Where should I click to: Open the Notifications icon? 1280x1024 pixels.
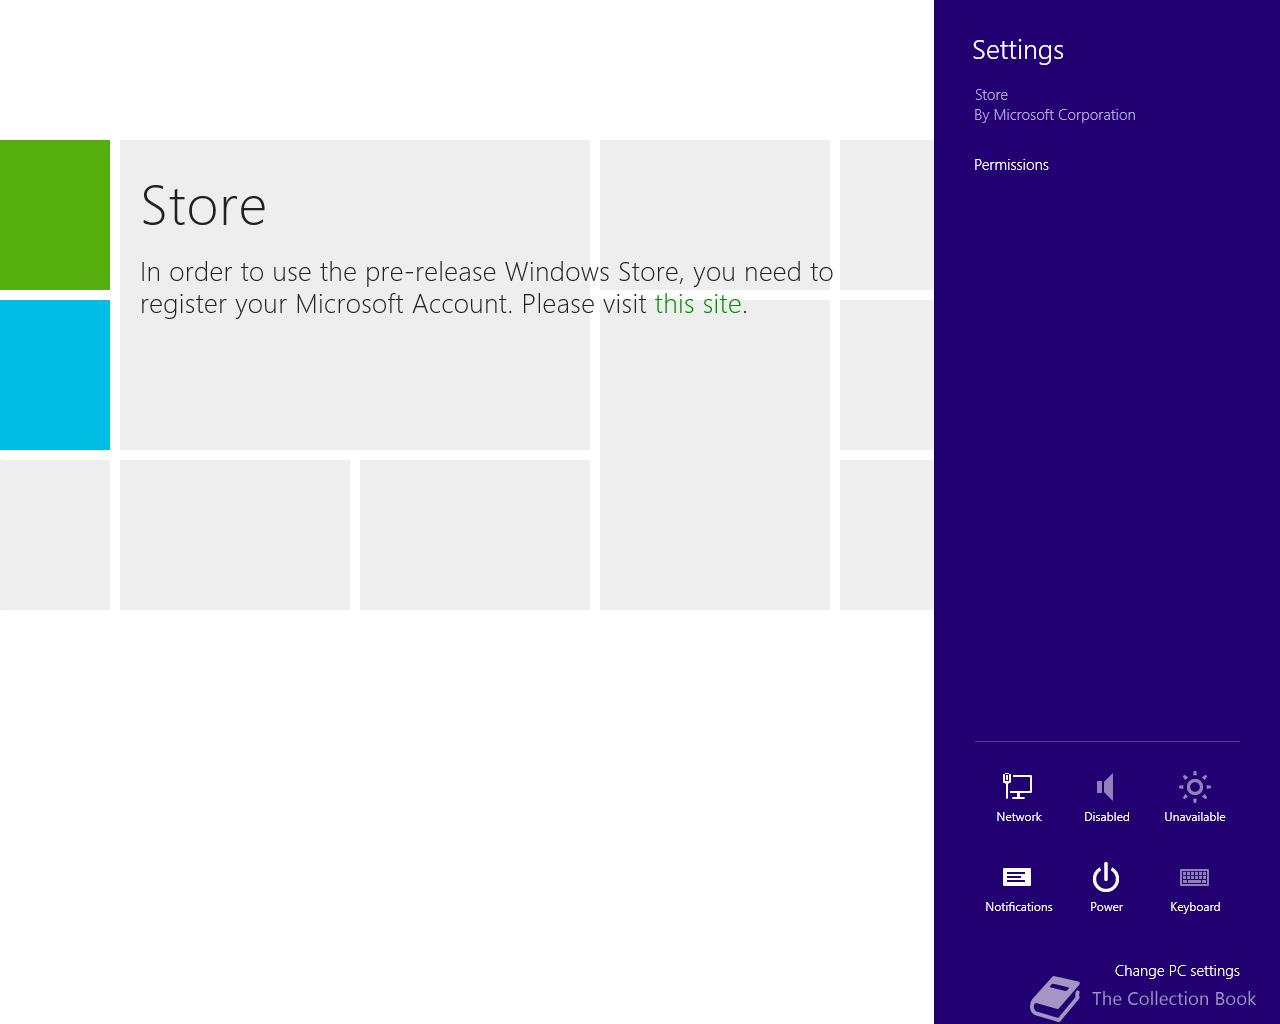(x=1018, y=878)
